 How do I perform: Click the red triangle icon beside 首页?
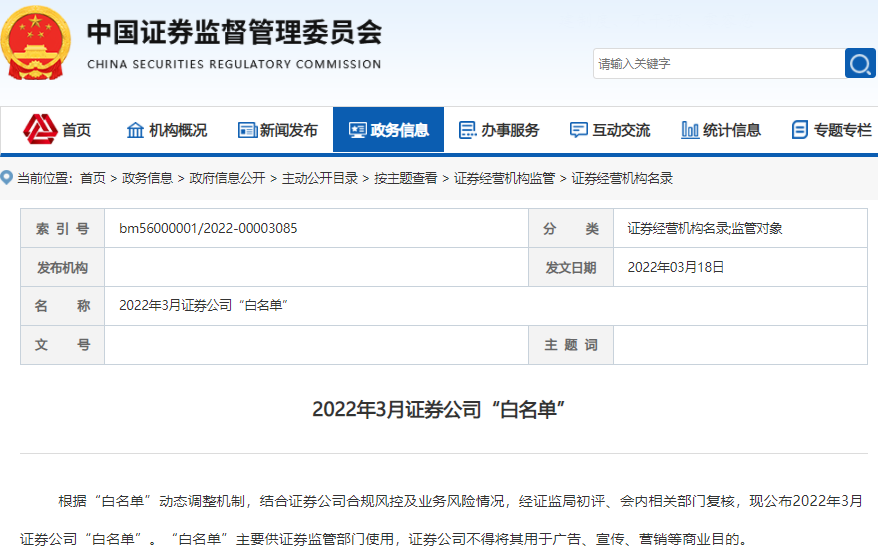point(40,129)
